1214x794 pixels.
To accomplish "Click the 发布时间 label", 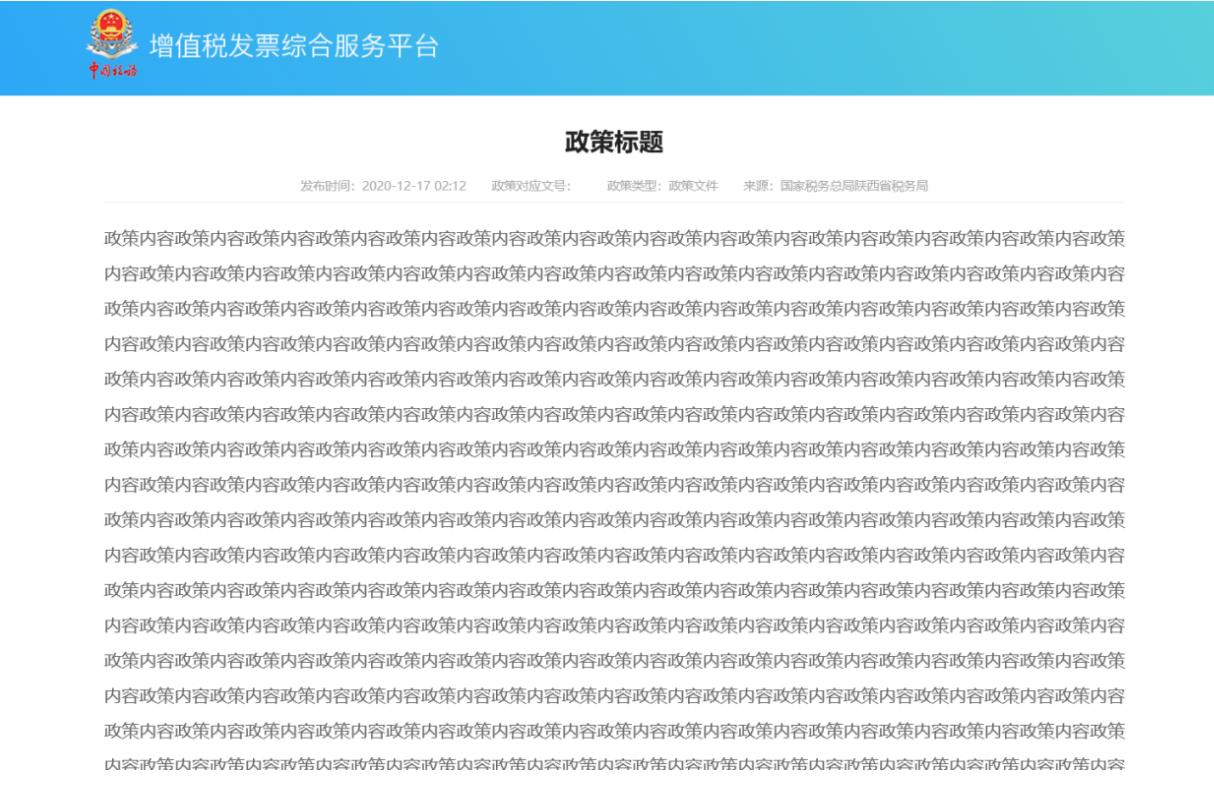I will 326,186.
